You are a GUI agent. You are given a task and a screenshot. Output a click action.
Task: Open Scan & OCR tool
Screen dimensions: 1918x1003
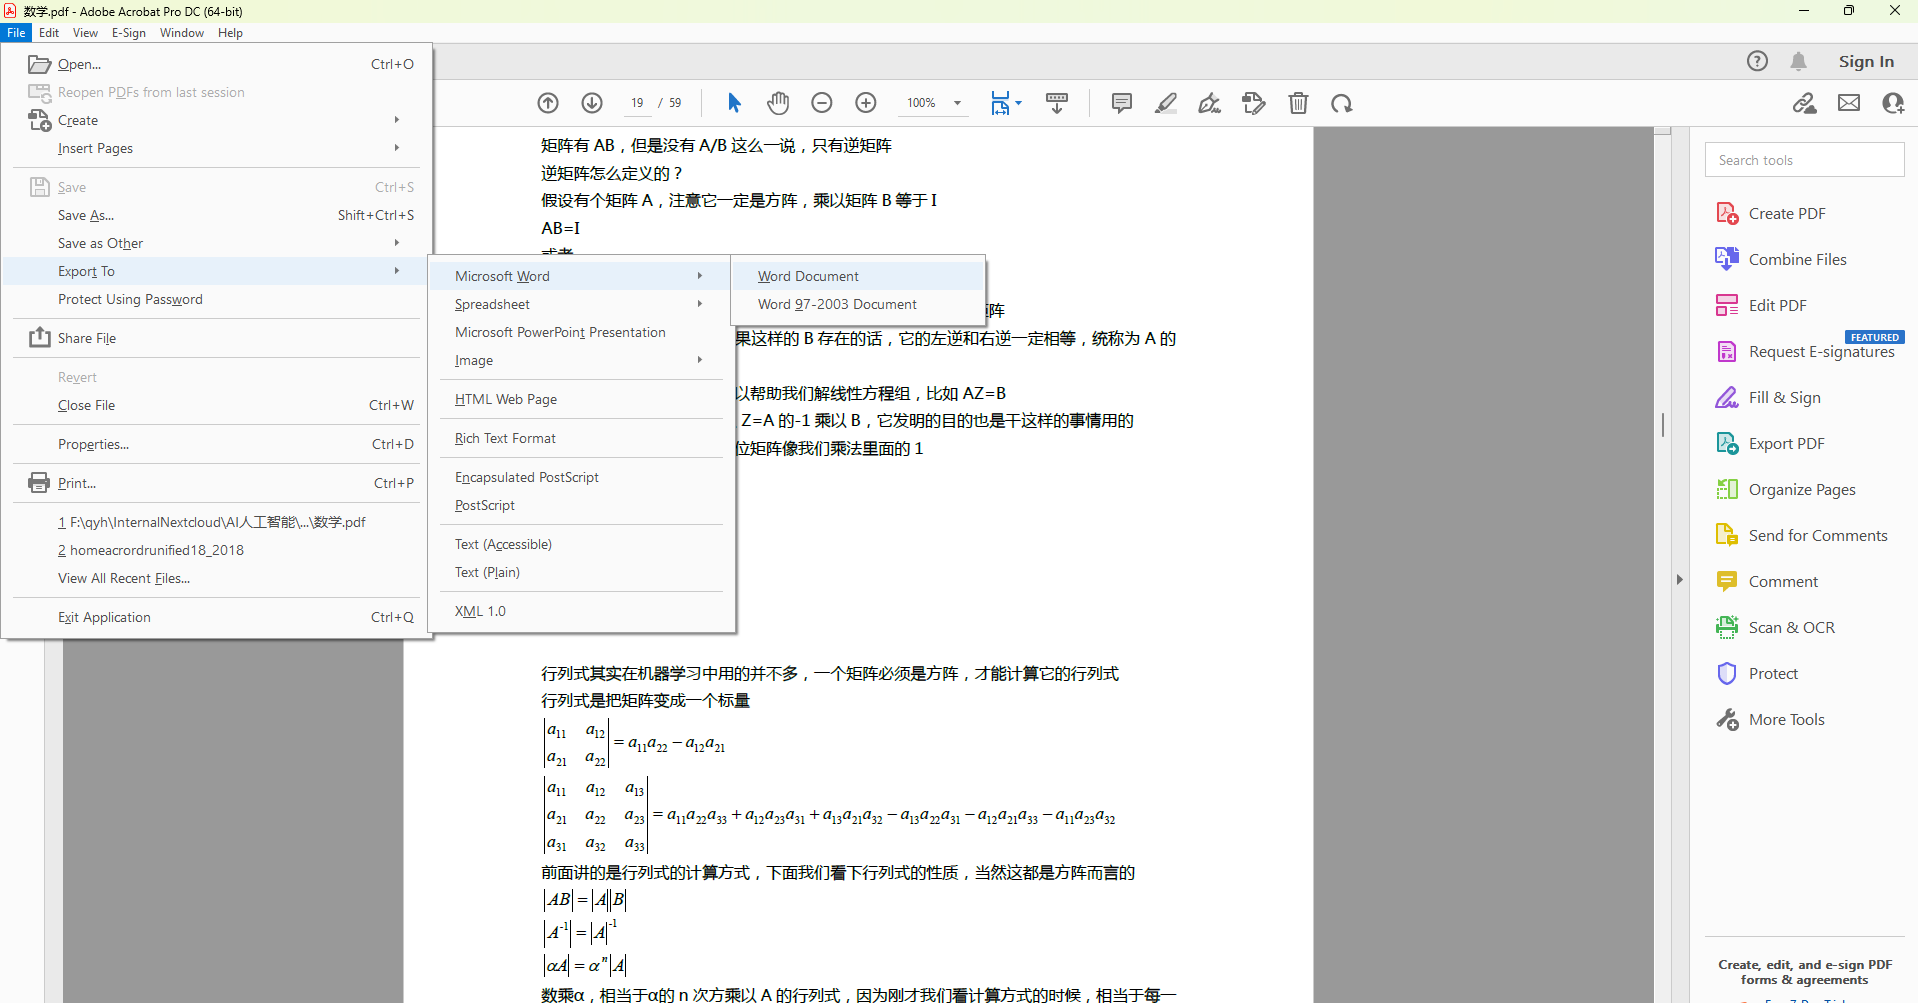tap(1791, 628)
